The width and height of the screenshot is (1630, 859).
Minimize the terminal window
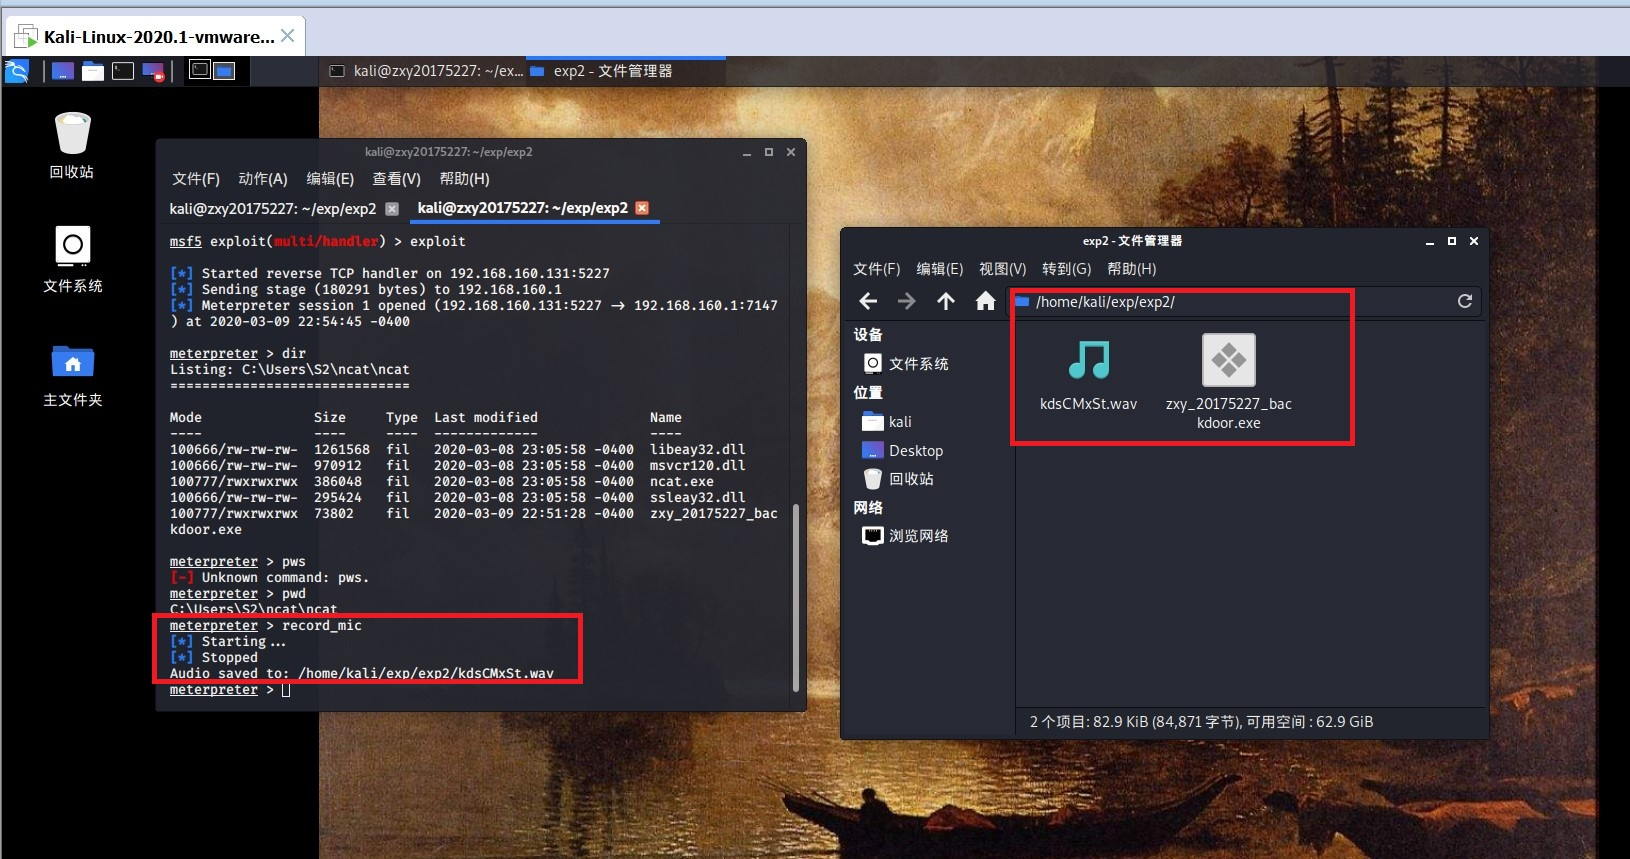(x=747, y=152)
